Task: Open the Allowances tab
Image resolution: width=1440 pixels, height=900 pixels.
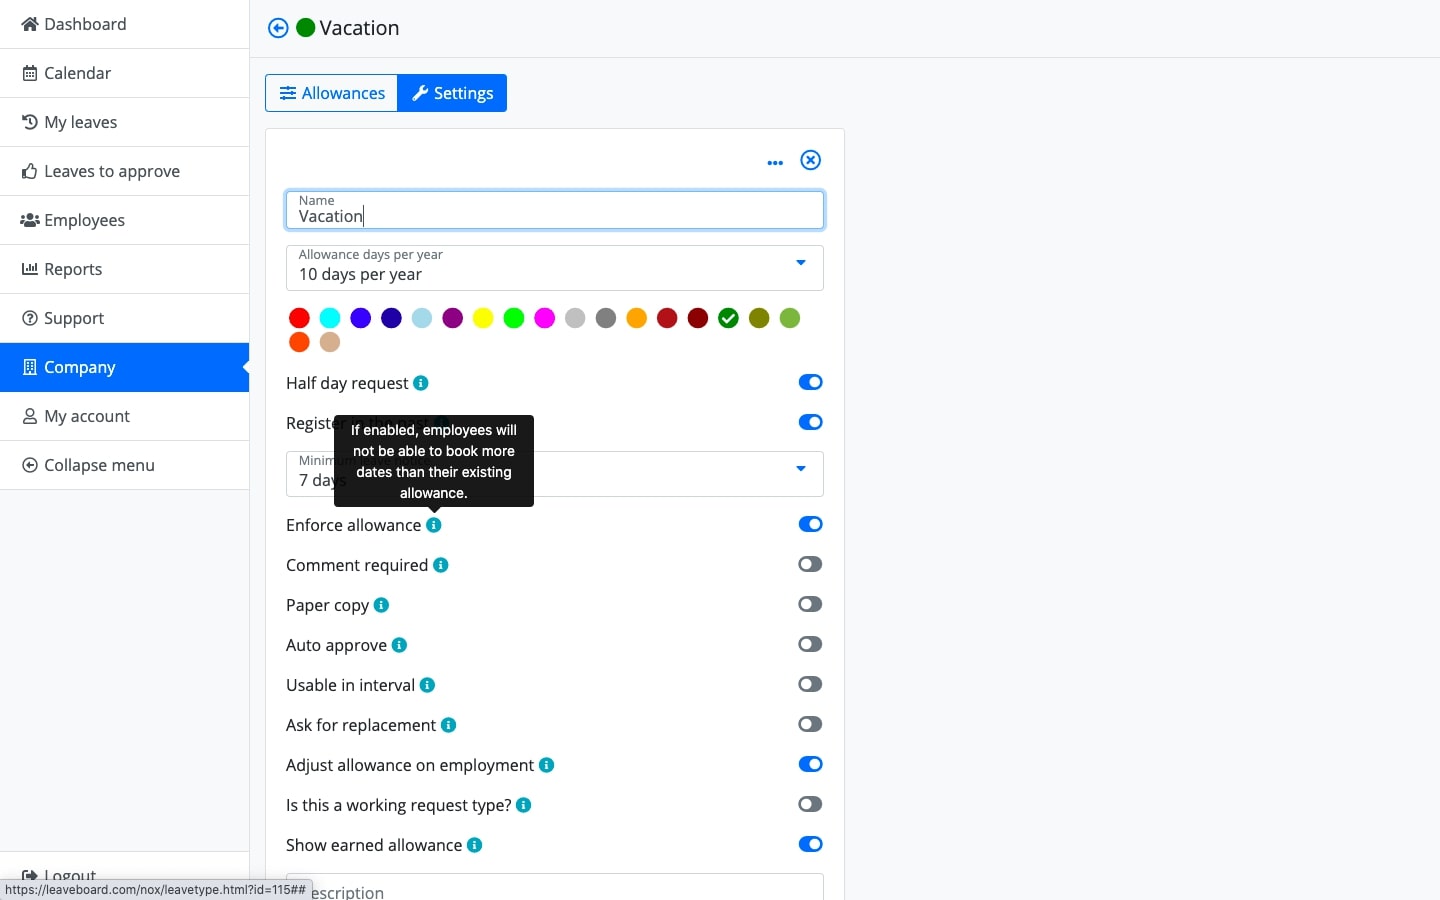Action: point(331,93)
